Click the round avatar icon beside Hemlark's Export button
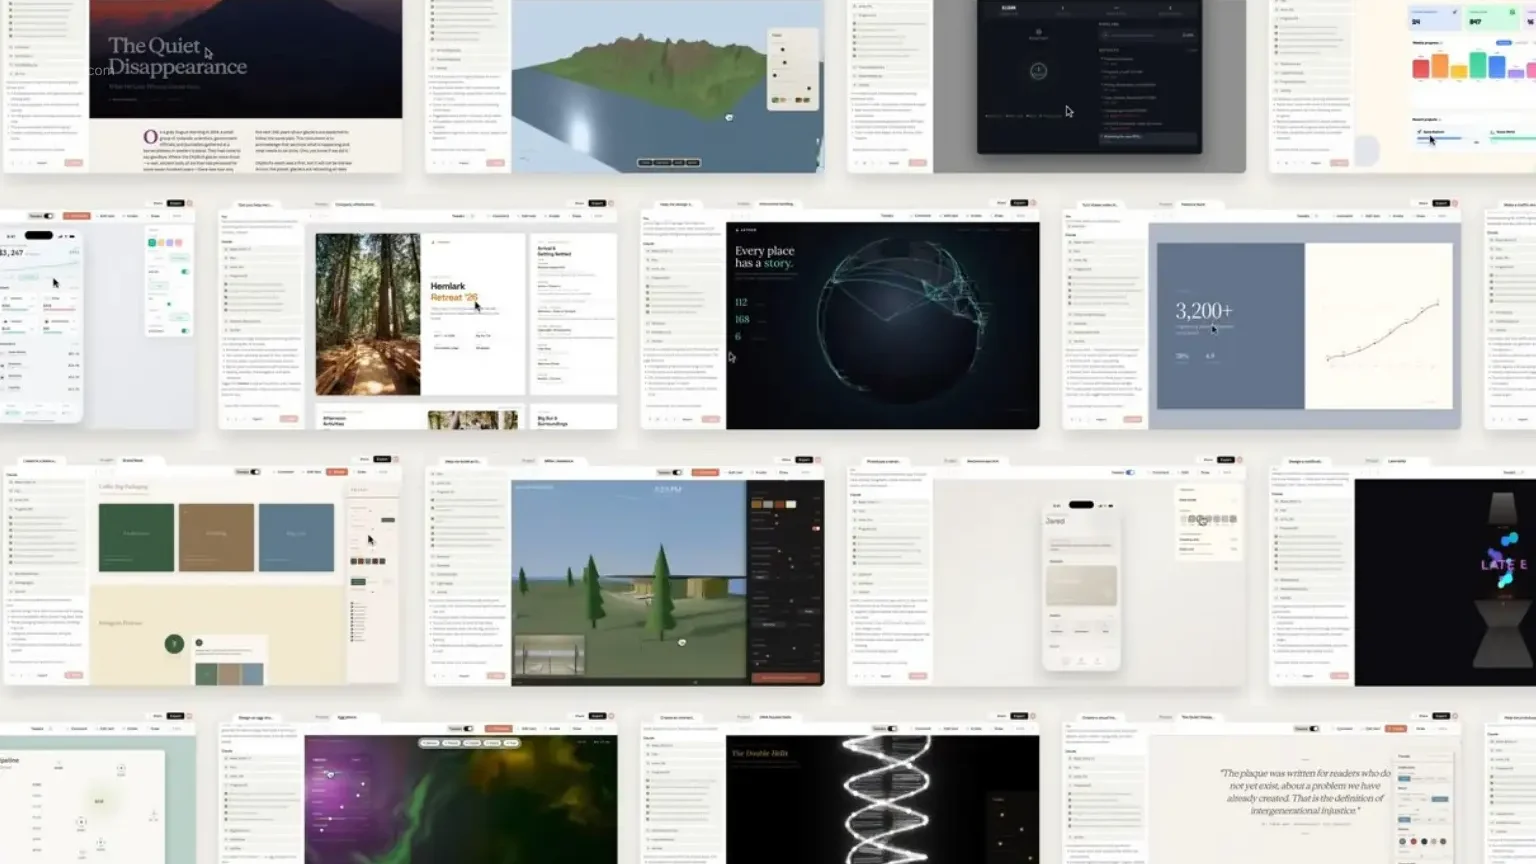Viewport: 1536px width, 864px height. 611,203
